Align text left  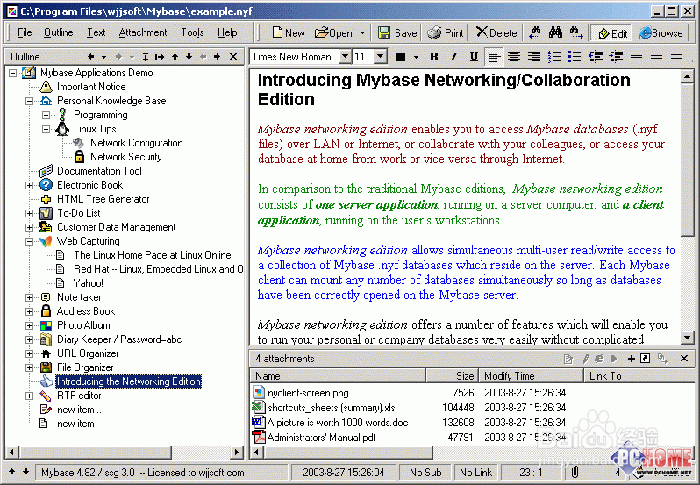coord(493,57)
